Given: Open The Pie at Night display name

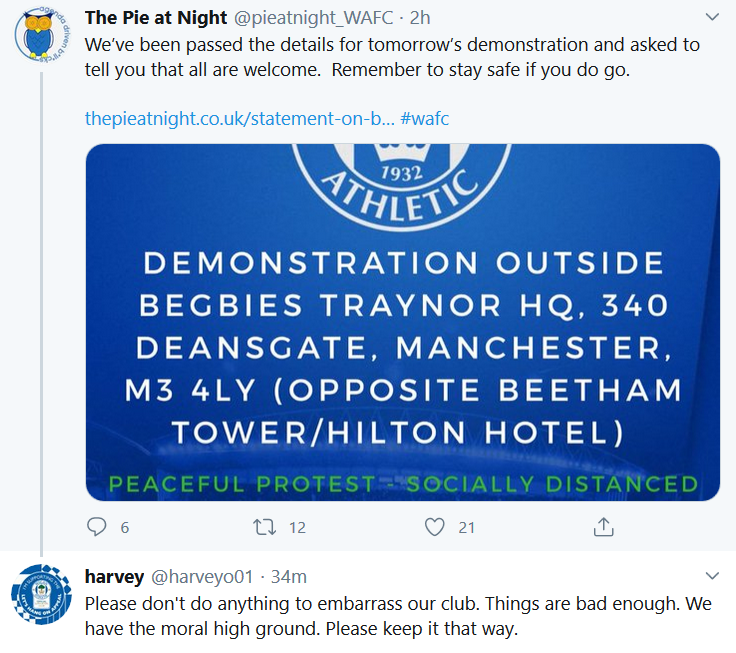Looking at the screenshot, I should (155, 18).
